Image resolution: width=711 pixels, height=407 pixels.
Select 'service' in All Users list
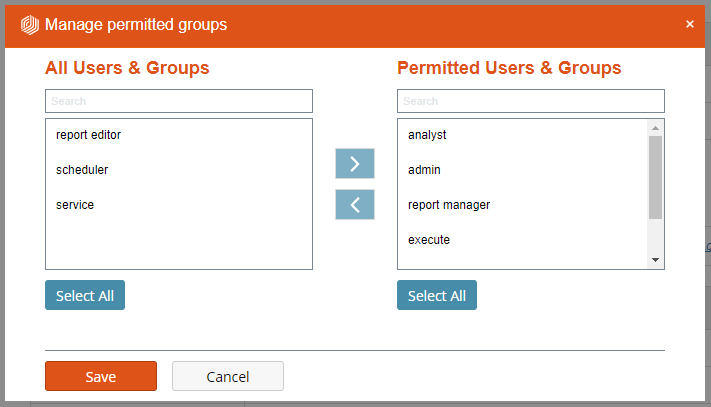coord(75,205)
